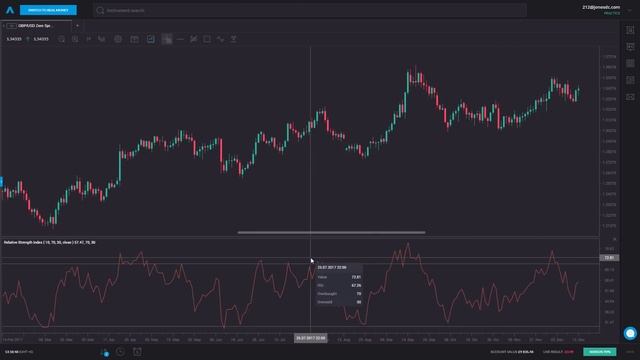The image size is (640, 360).
Task: Toggle the highlighted indicators chart icon
Action: [x=151, y=39]
